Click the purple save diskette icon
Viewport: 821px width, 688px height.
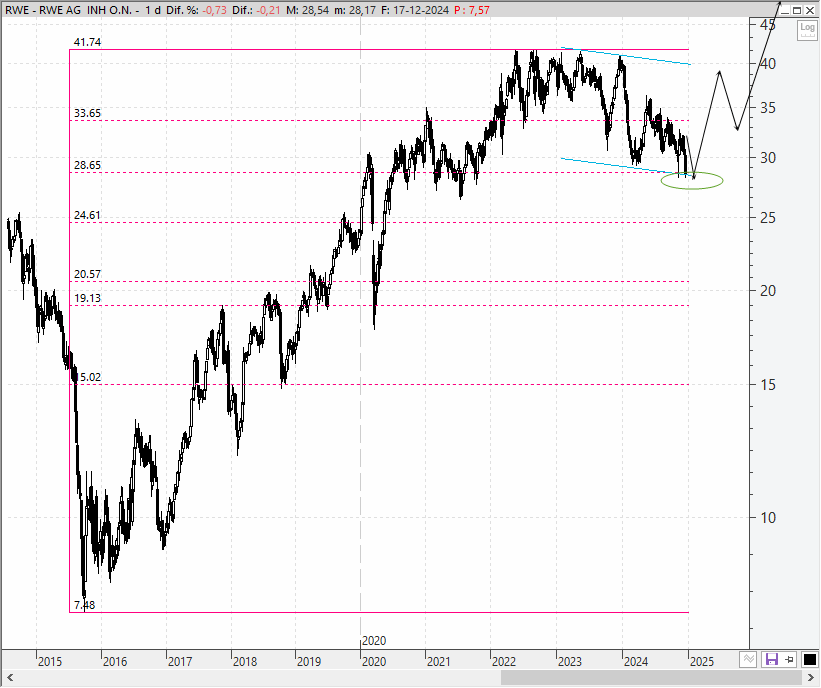click(772, 659)
